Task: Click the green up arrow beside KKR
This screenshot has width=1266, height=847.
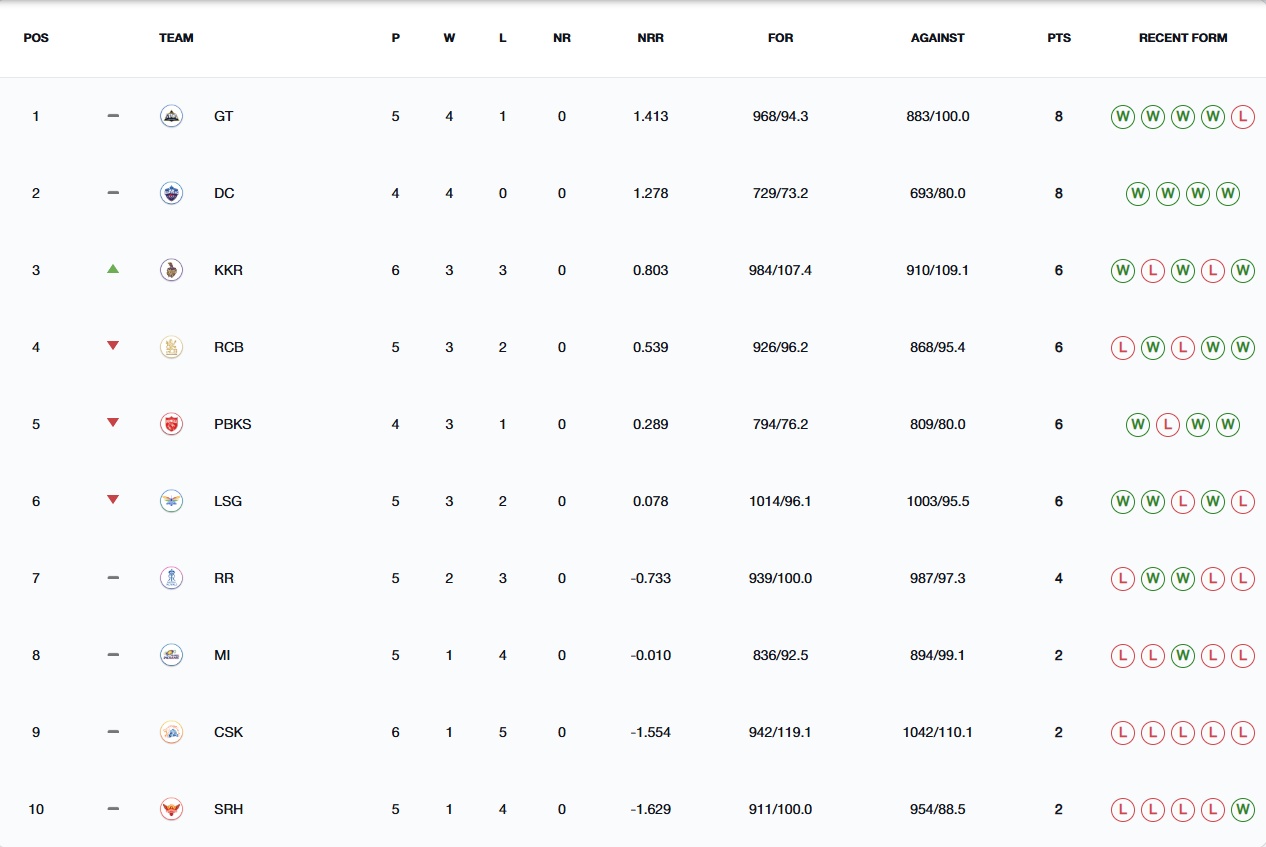Action: 113,269
